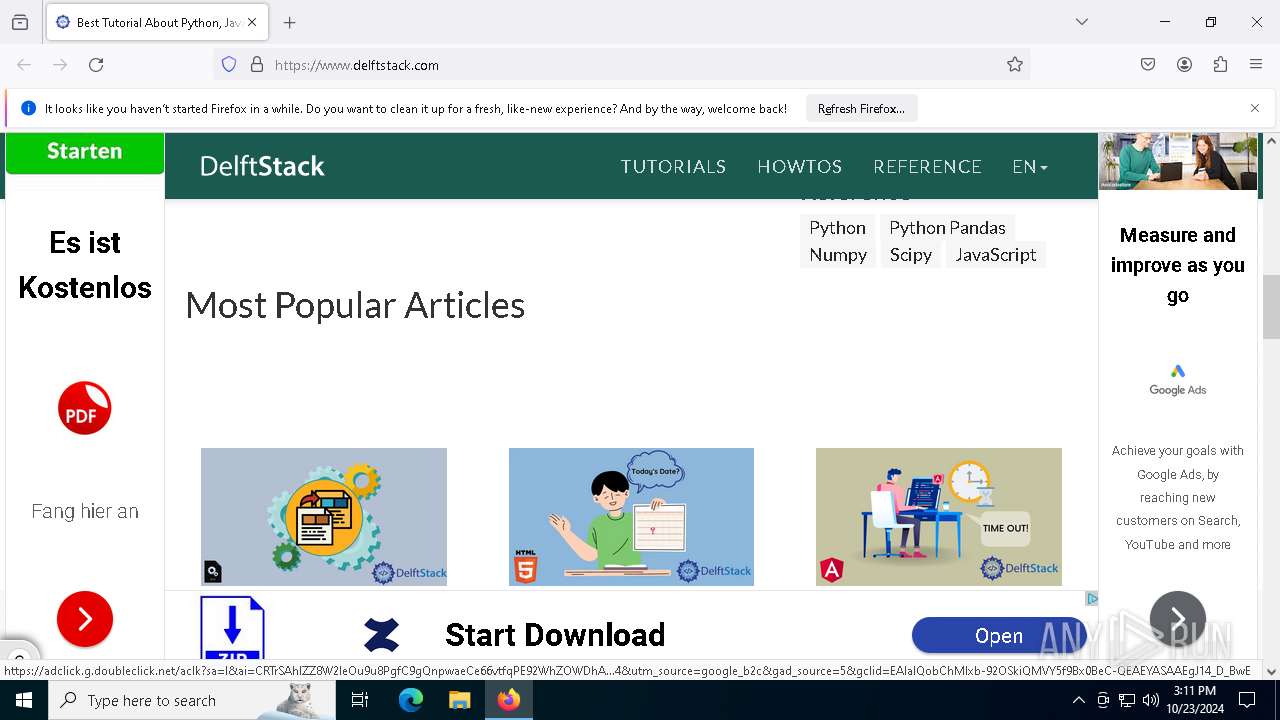The image size is (1280, 720).
Task: Expand EN language dropdown
Action: [x=1030, y=167]
